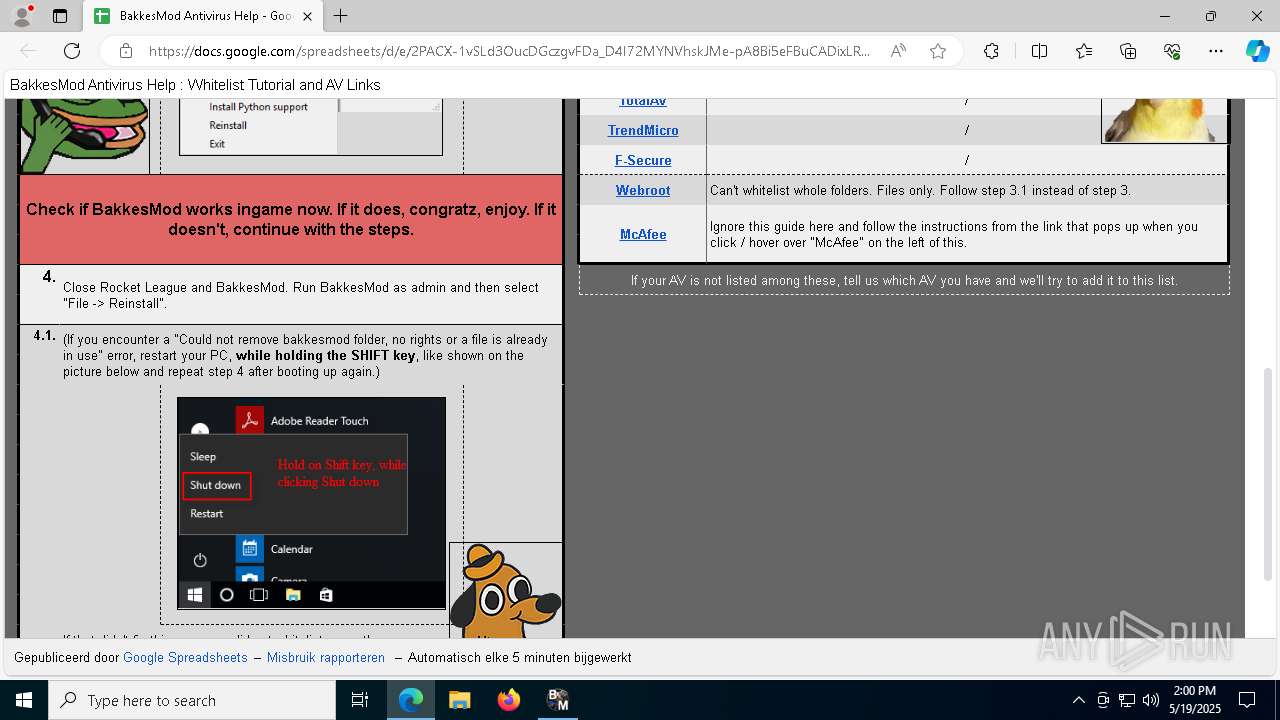
Task: Click the taskbar search box
Action: coord(192,700)
